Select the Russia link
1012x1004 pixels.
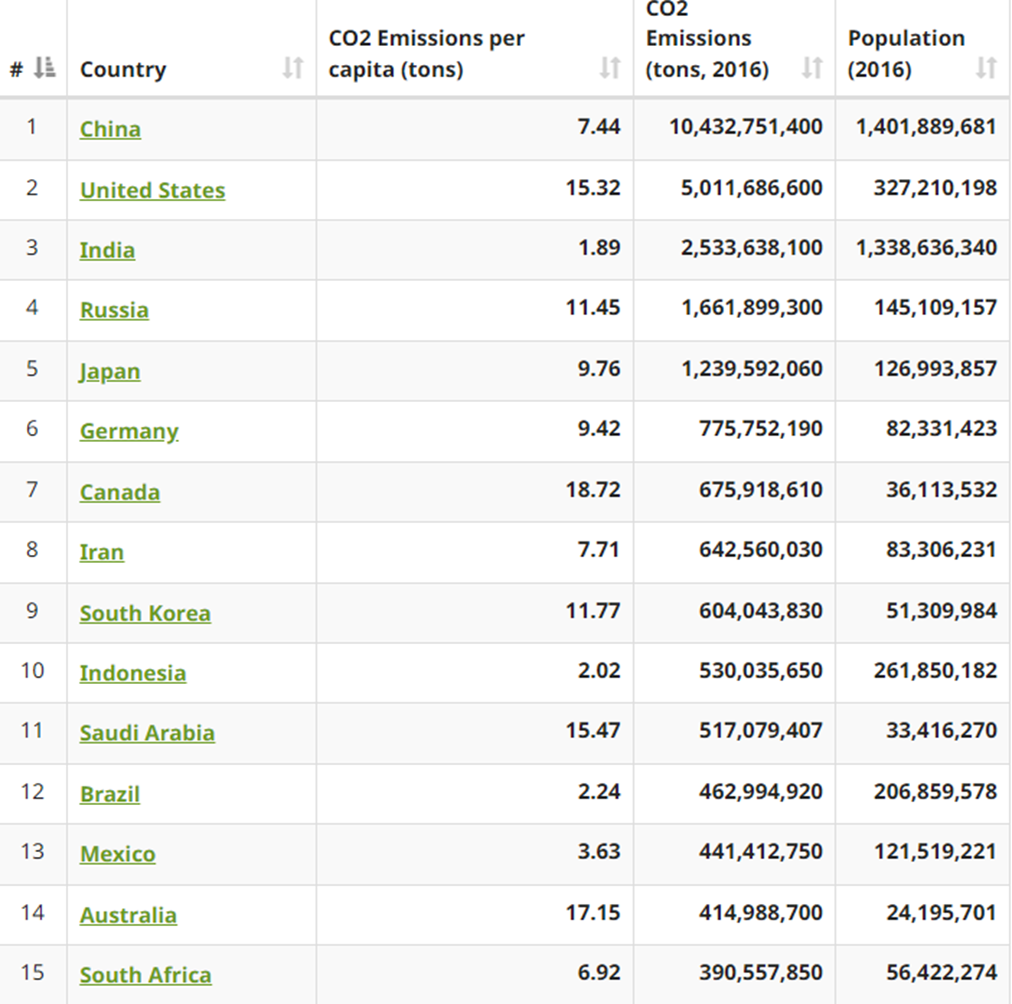[114, 310]
